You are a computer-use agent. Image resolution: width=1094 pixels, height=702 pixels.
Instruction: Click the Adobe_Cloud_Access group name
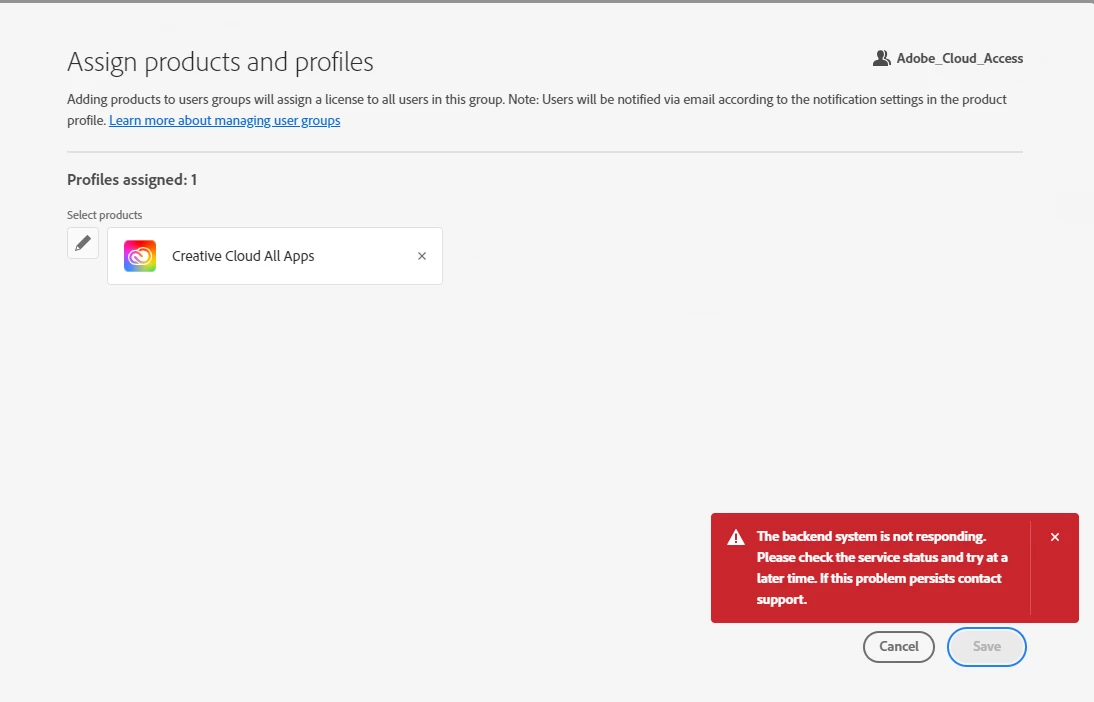tap(959, 59)
